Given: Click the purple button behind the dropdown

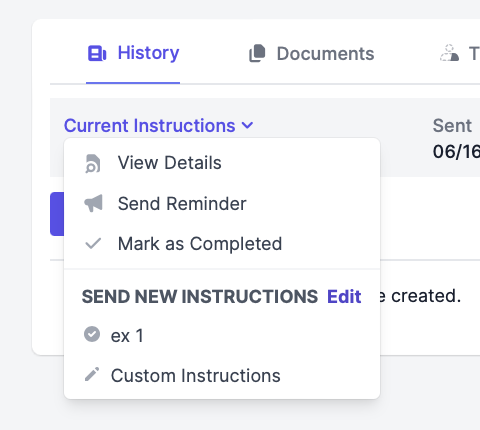Looking at the screenshot, I should (57, 214).
